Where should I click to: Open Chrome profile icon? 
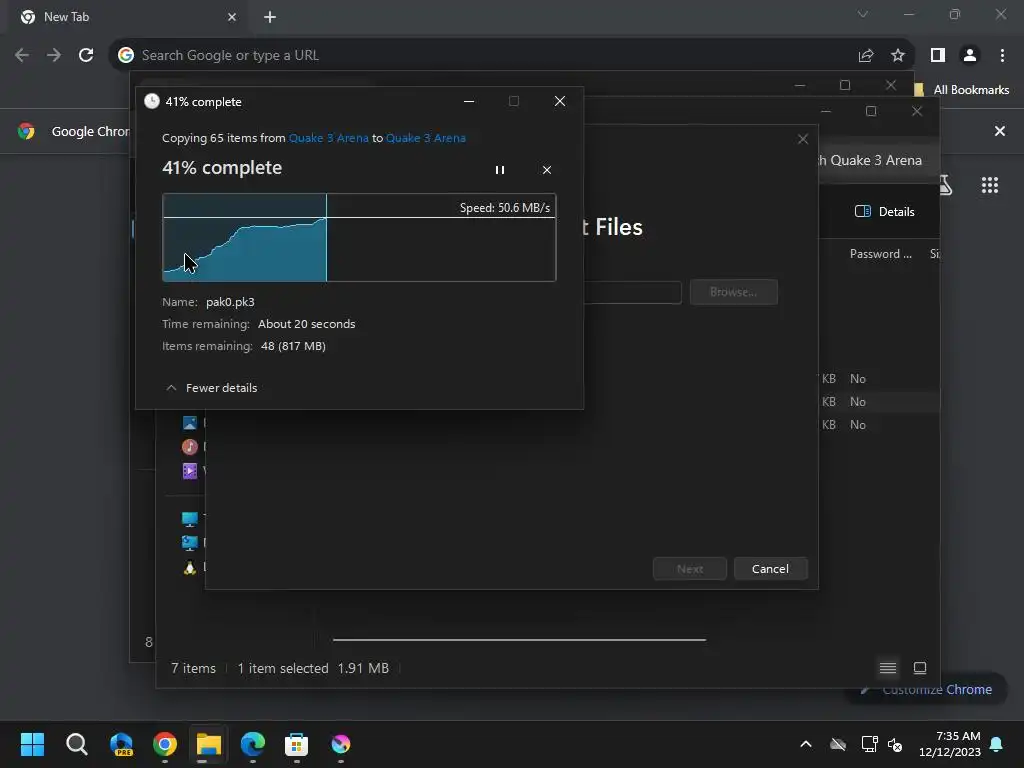point(970,56)
